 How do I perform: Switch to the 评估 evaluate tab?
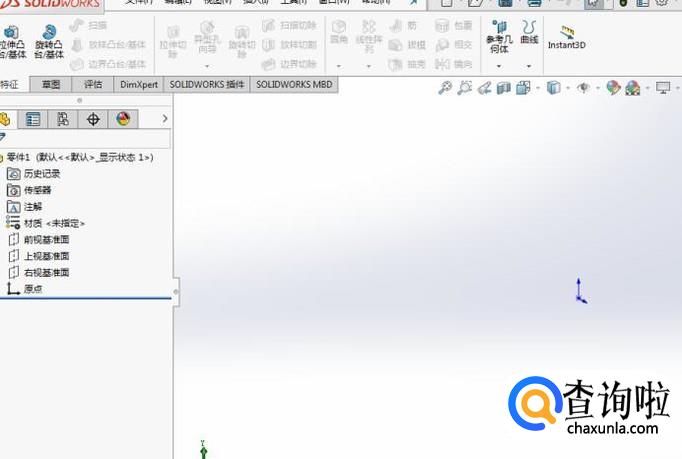(93, 84)
